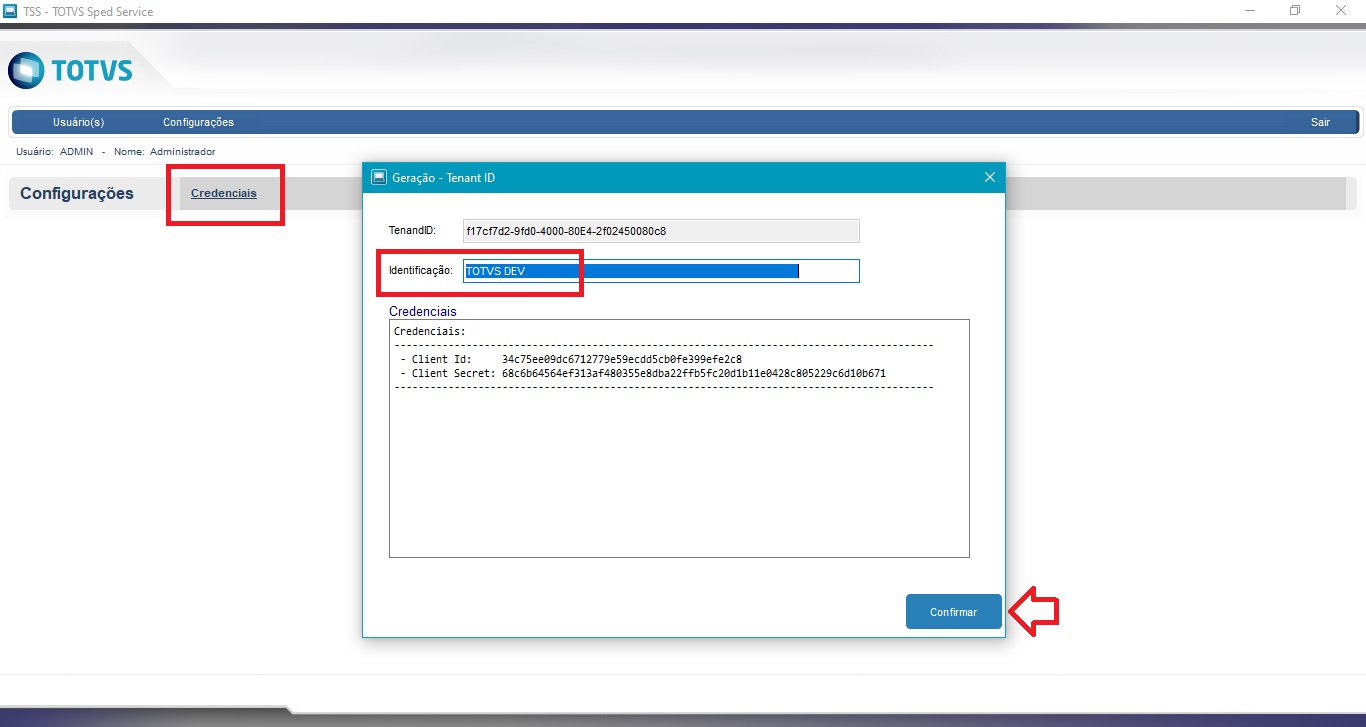Image resolution: width=1366 pixels, height=727 pixels.
Task: Click the Identificação input field
Action: tap(661, 271)
